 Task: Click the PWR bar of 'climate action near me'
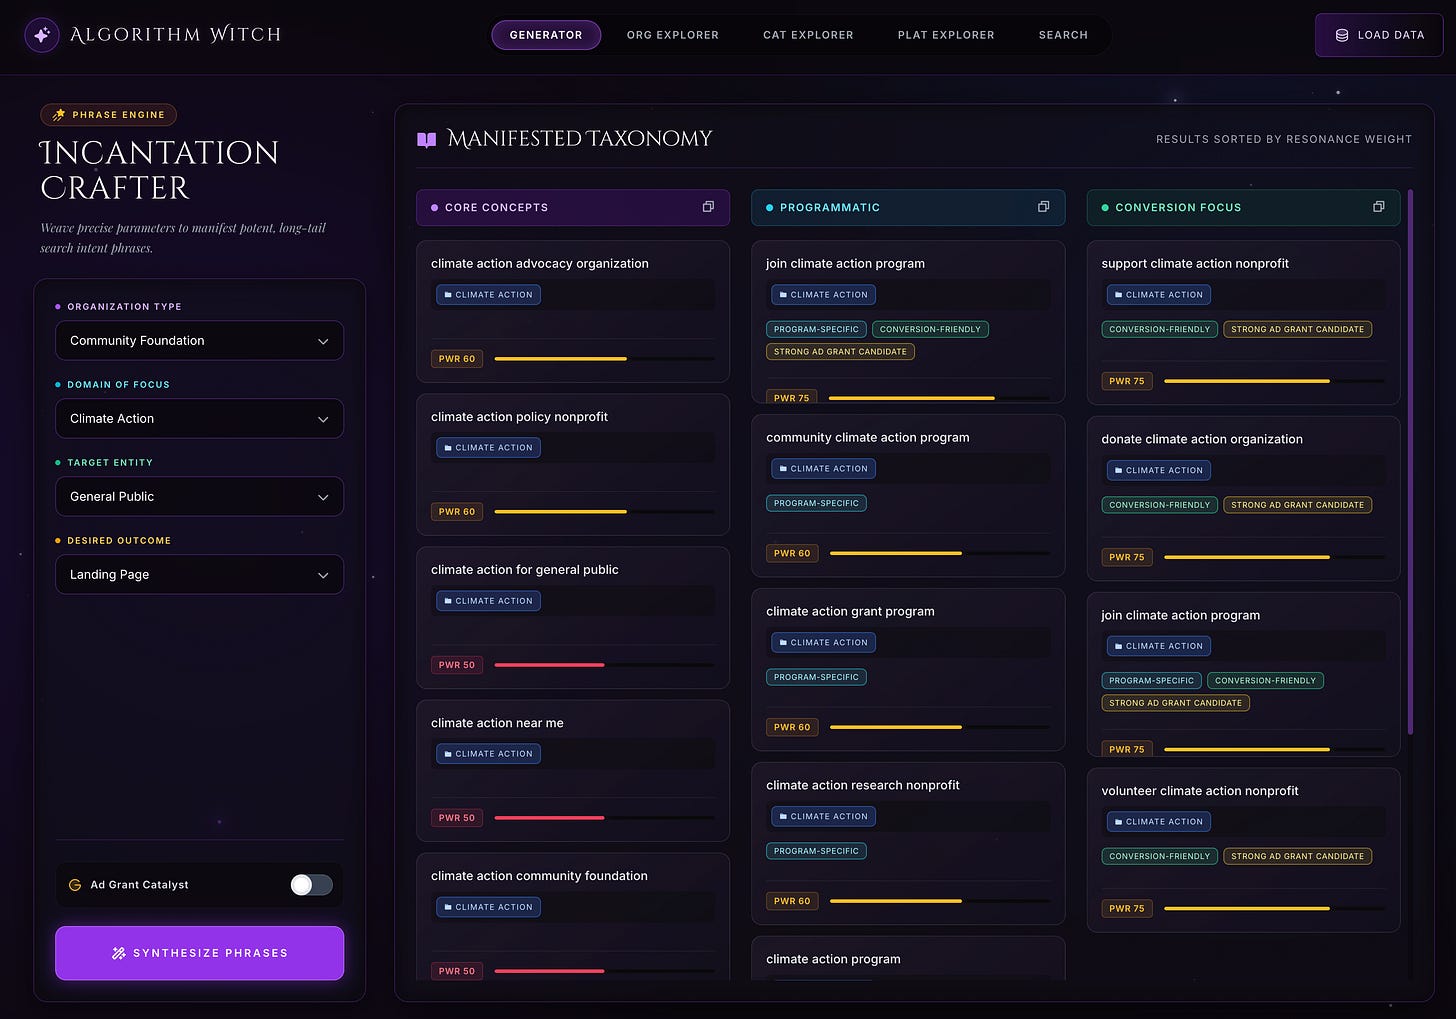coord(604,818)
